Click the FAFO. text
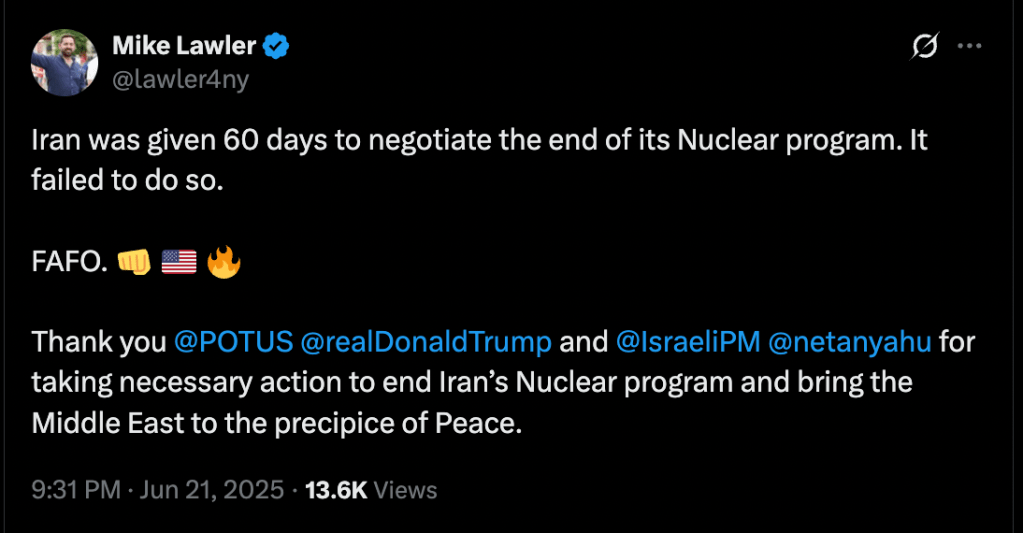The width and height of the screenshot is (1023, 533). [x=69, y=263]
